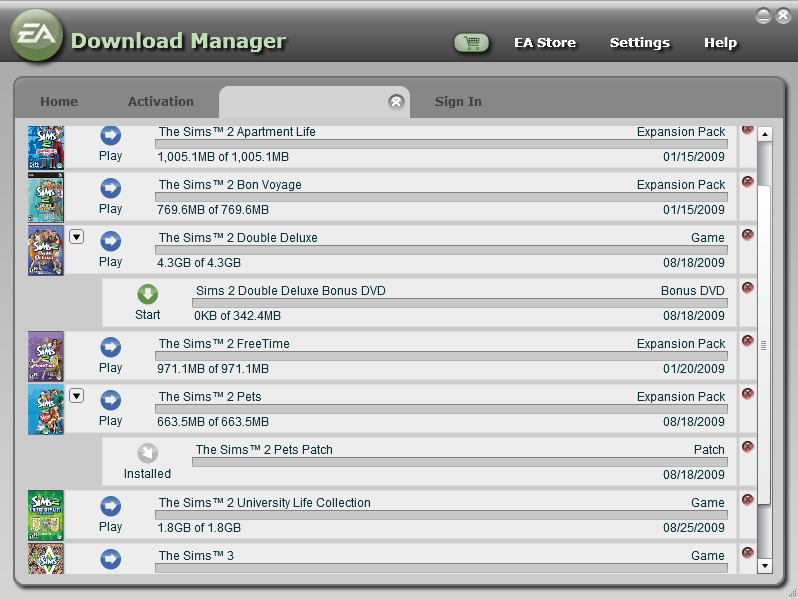Screen dimensions: 798x599
Task: Click the Sims 2 Double Deluxe box art
Action: pyautogui.click(x=46, y=250)
